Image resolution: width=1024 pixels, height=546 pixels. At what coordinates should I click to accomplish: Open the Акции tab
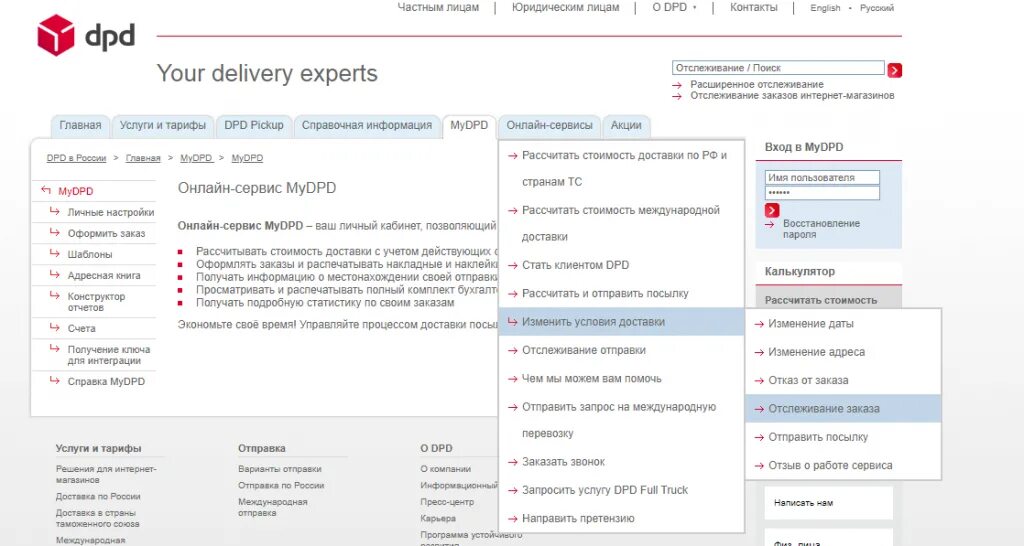(626, 125)
